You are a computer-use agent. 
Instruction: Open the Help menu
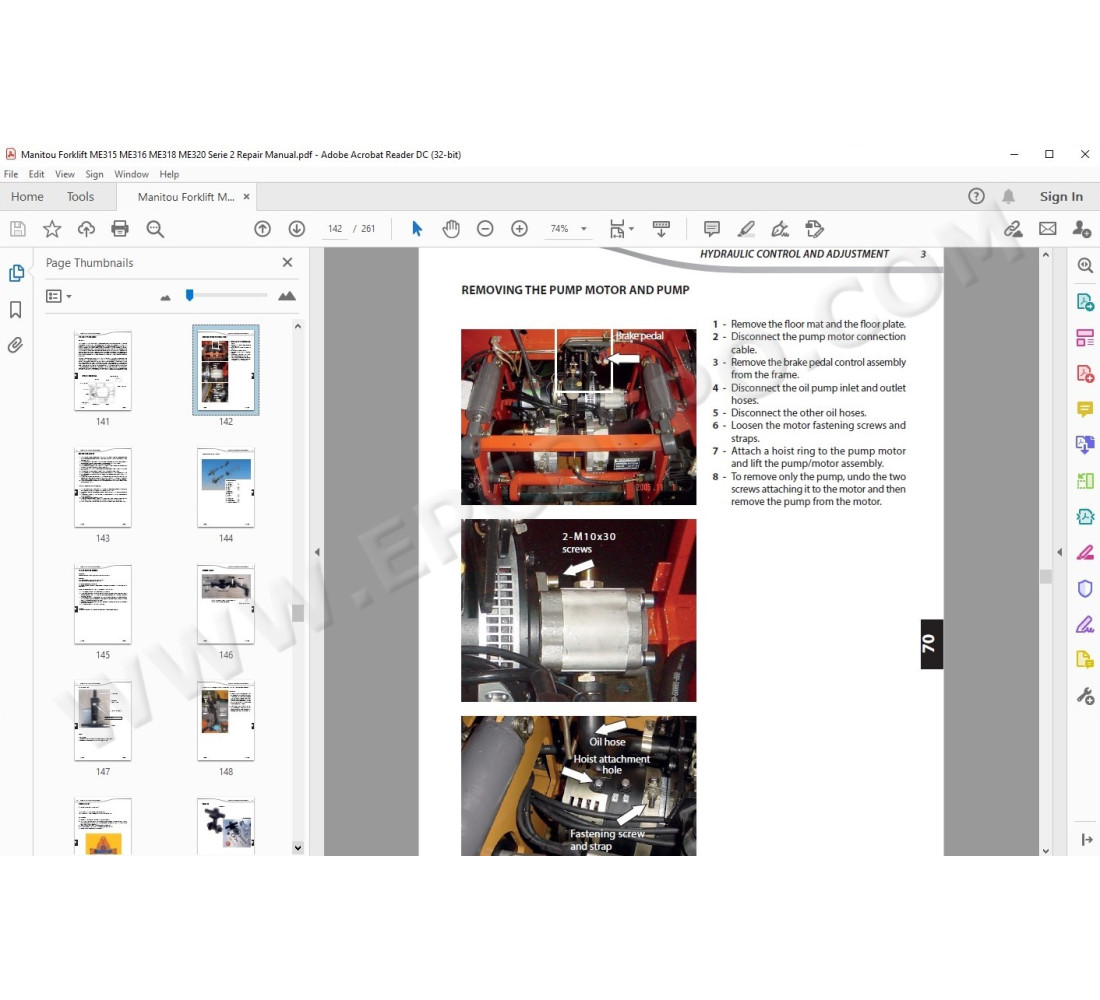point(169,174)
